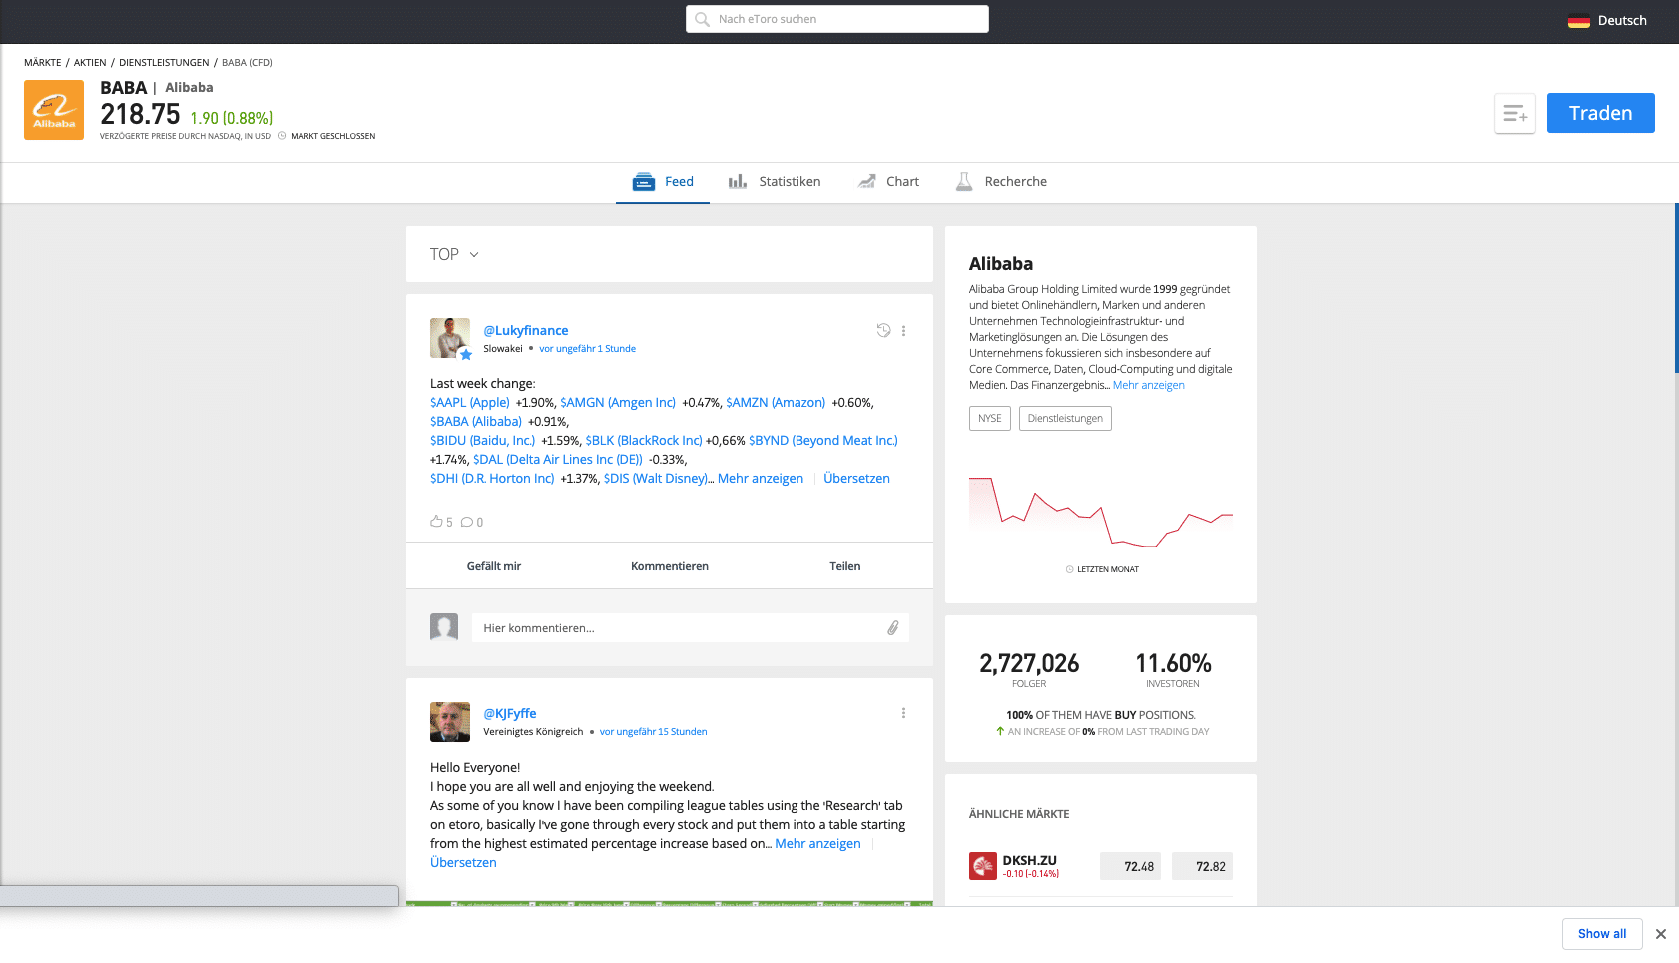
Task: Click the market closed clock icon
Action: [x=282, y=136]
